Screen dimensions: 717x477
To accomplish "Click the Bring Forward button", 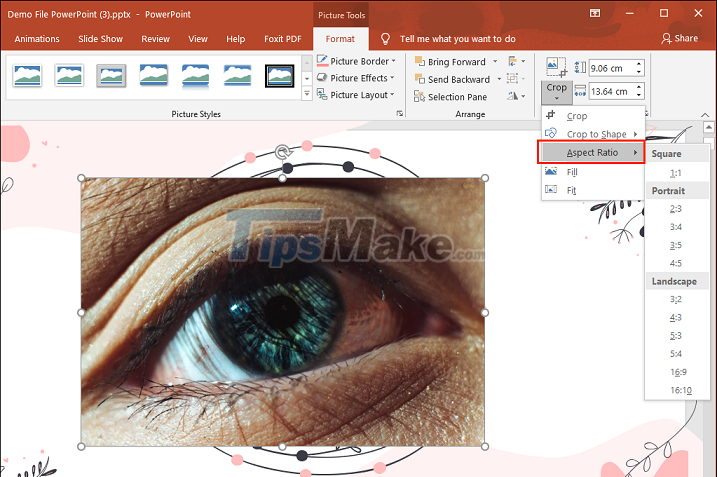I will [x=450, y=62].
